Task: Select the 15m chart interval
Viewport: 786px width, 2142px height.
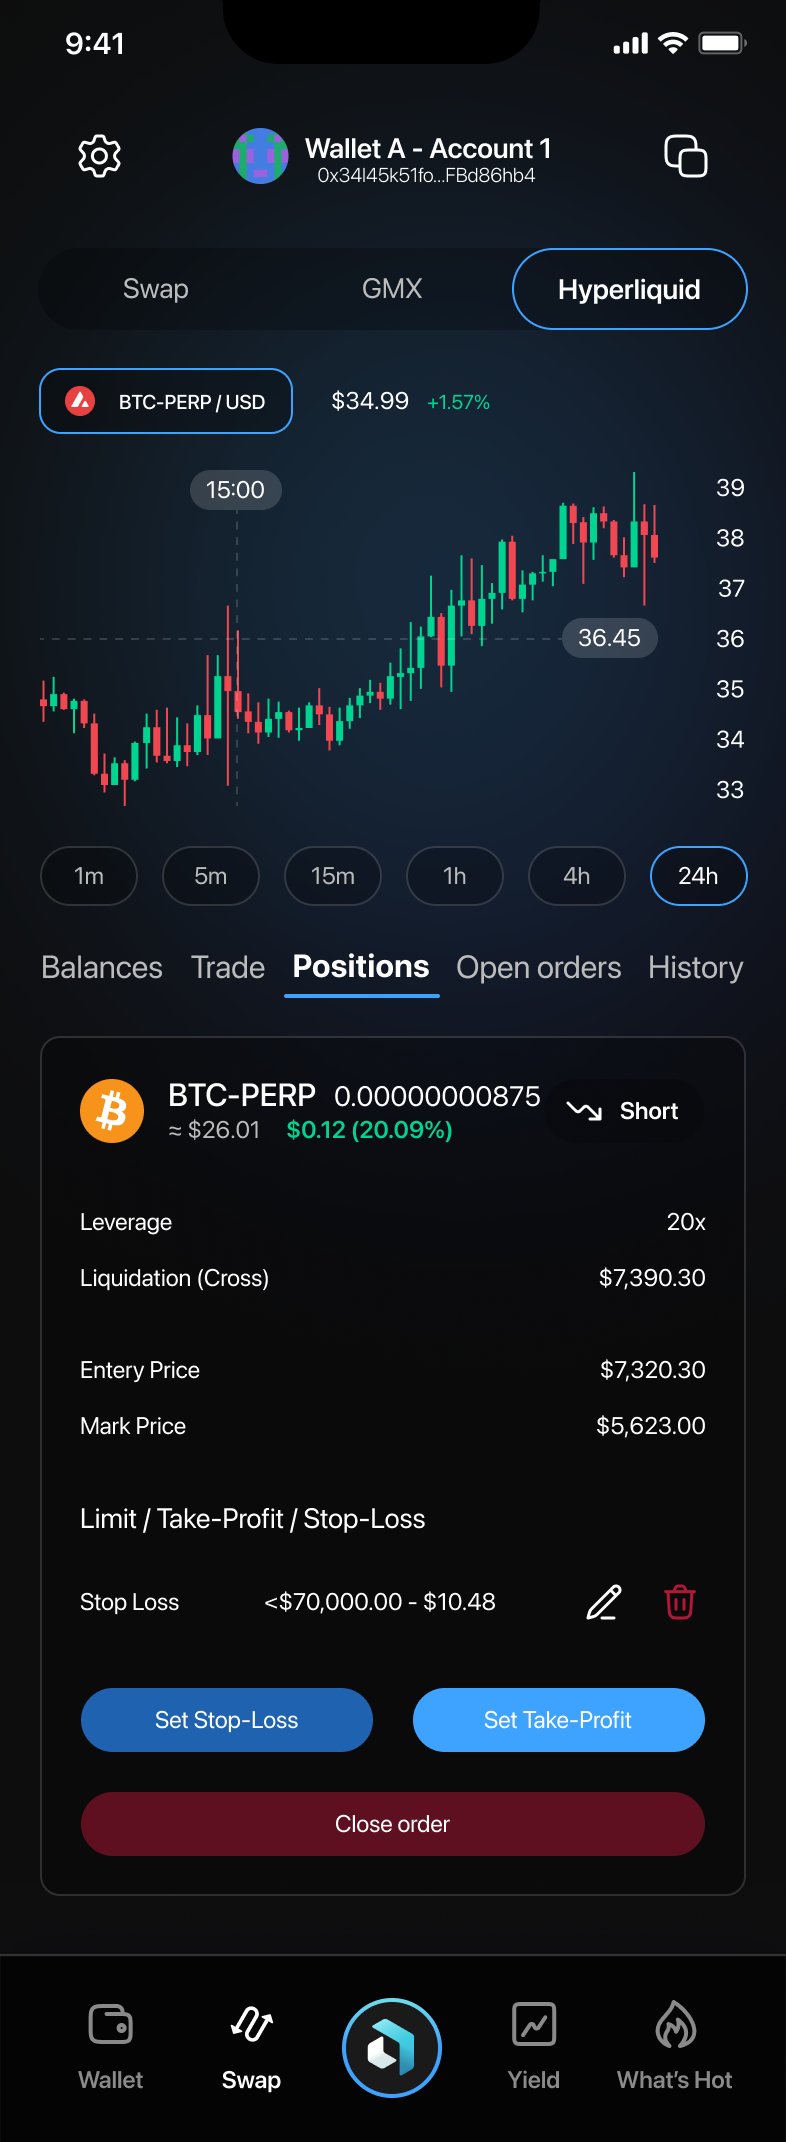Action: [333, 876]
